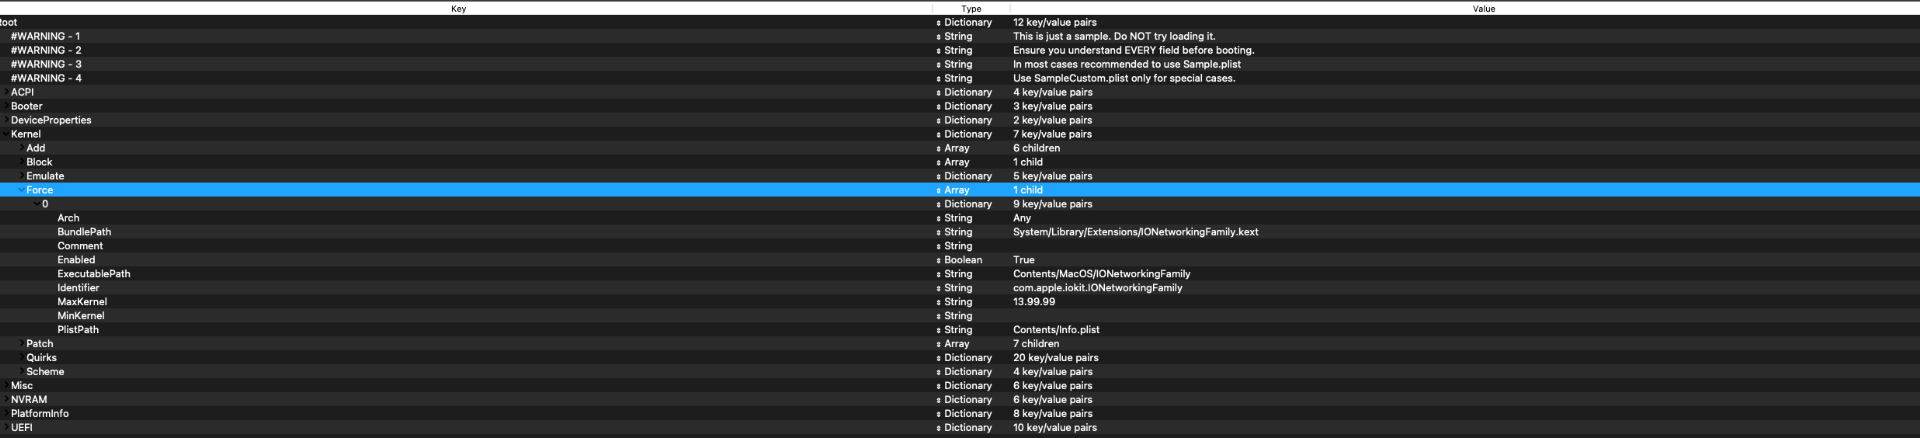Click 'This is just a sample' warning value
This screenshot has height=438, width=1920.
1114,36
